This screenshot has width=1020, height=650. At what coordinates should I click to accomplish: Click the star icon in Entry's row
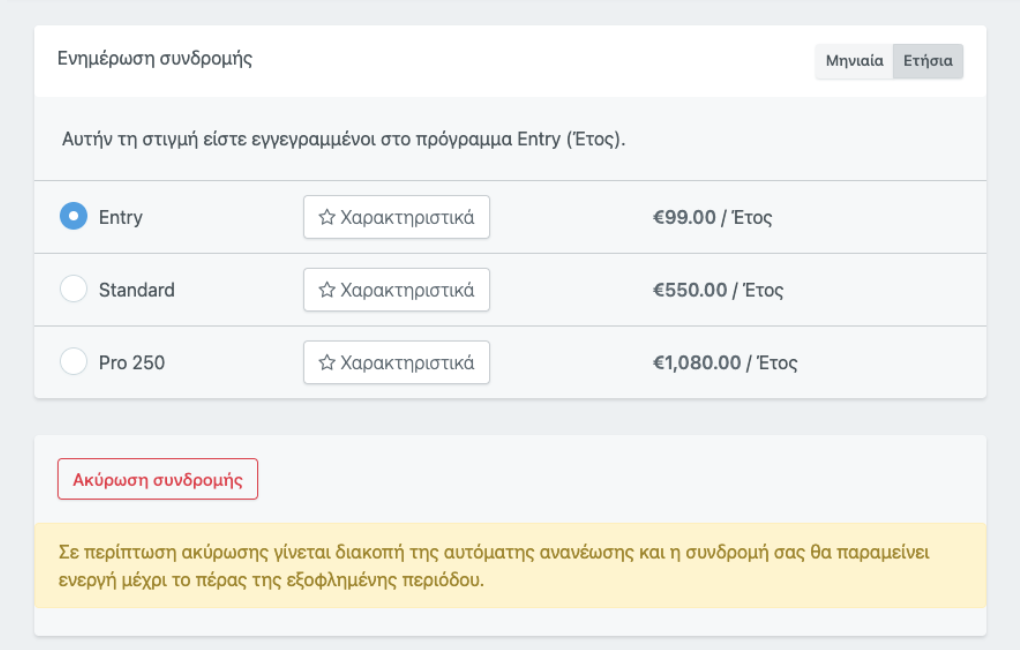pos(326,217)
